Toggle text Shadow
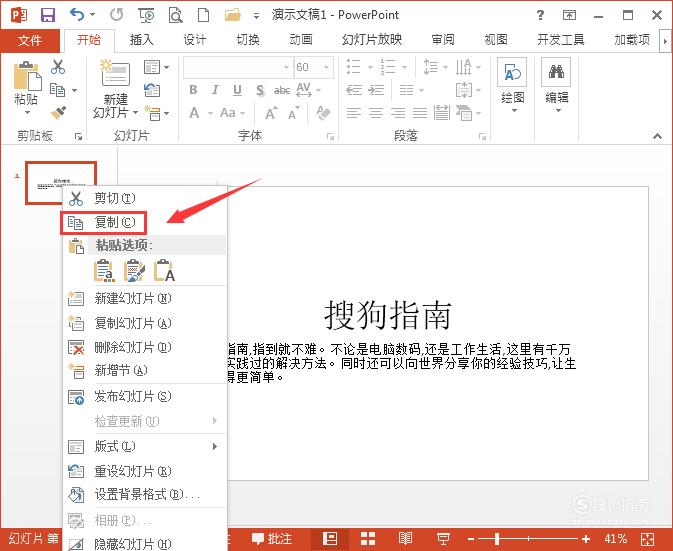The height and width of the screenshot is (551, 673). click(260, 90)
